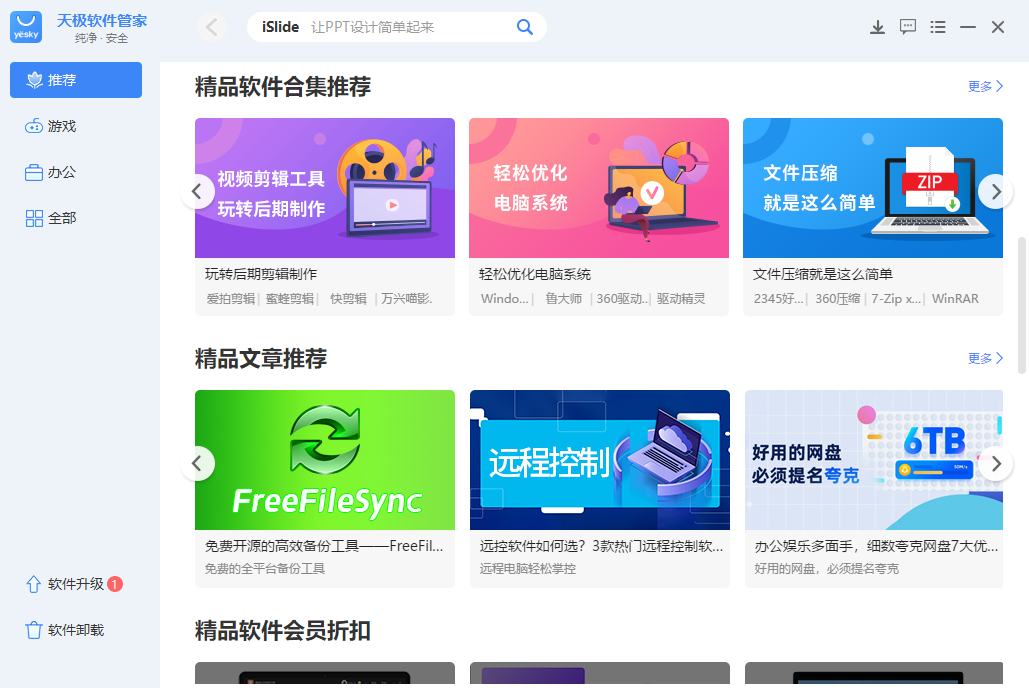Click 更多 next to 精品文章推荐
This screenshot has width=1029, height=688.
(x=985, y=358)
